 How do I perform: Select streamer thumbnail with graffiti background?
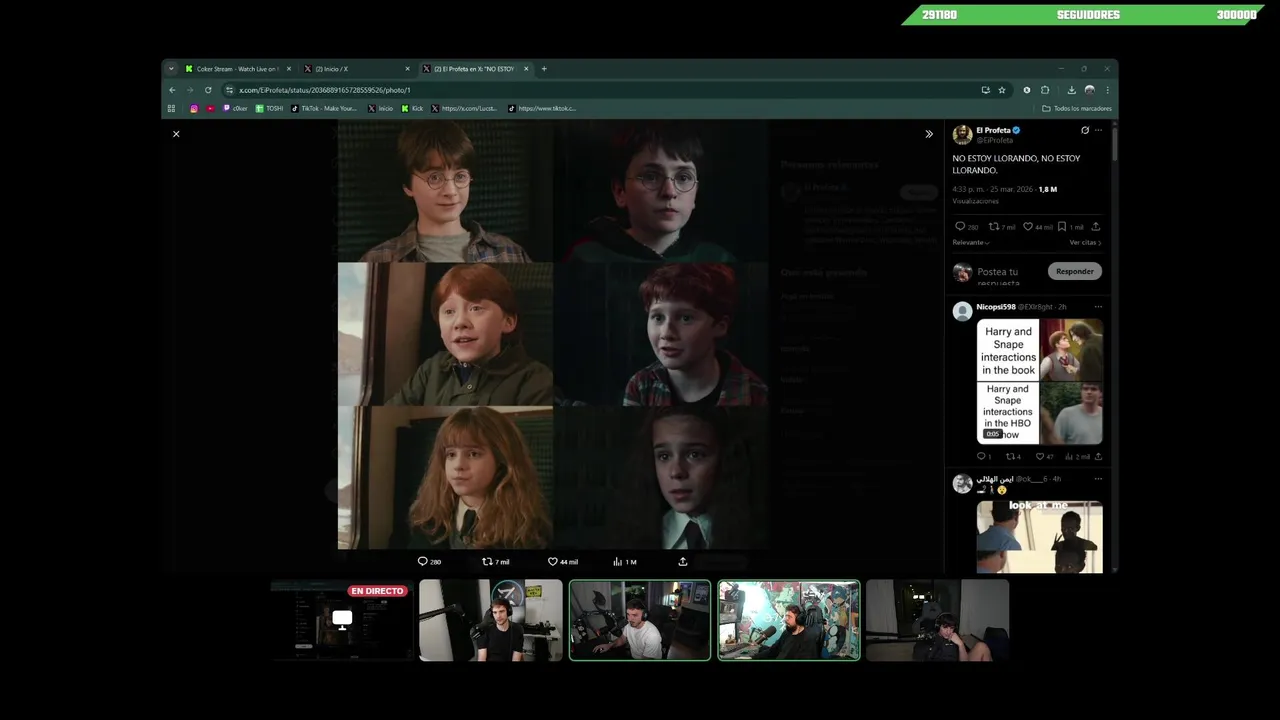(789, 620)
